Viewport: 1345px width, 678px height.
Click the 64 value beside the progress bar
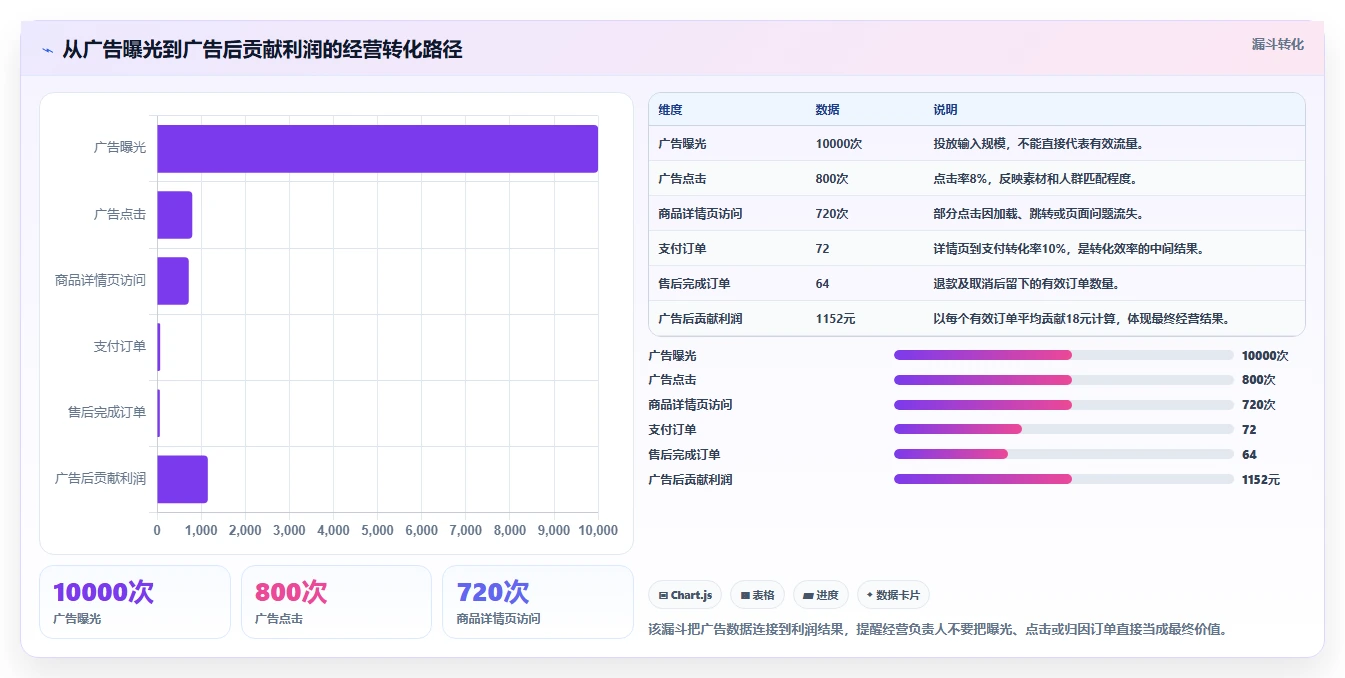coord(1249,455)
